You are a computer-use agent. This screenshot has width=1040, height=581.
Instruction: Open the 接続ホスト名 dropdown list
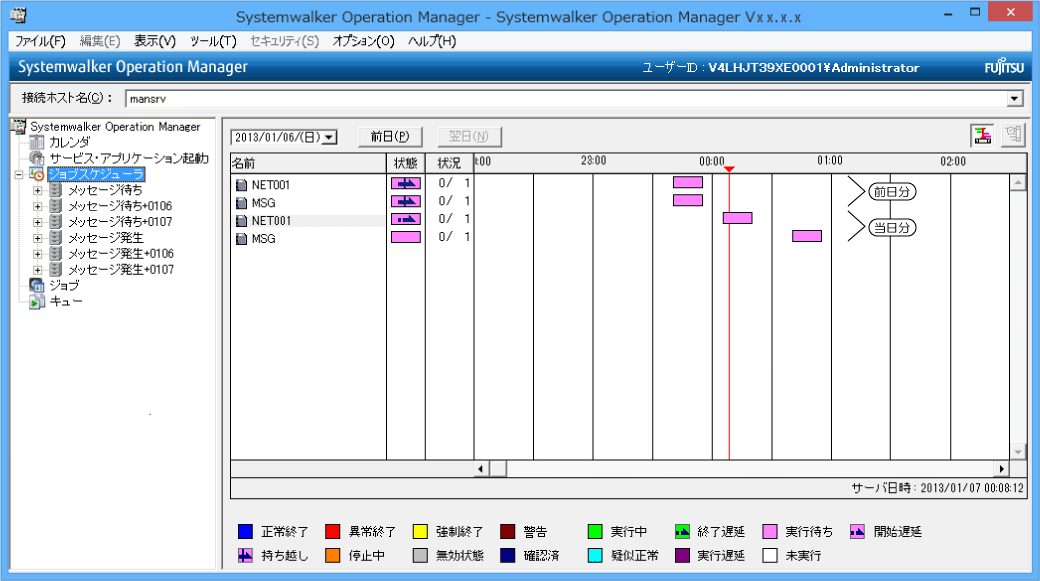1015,98
